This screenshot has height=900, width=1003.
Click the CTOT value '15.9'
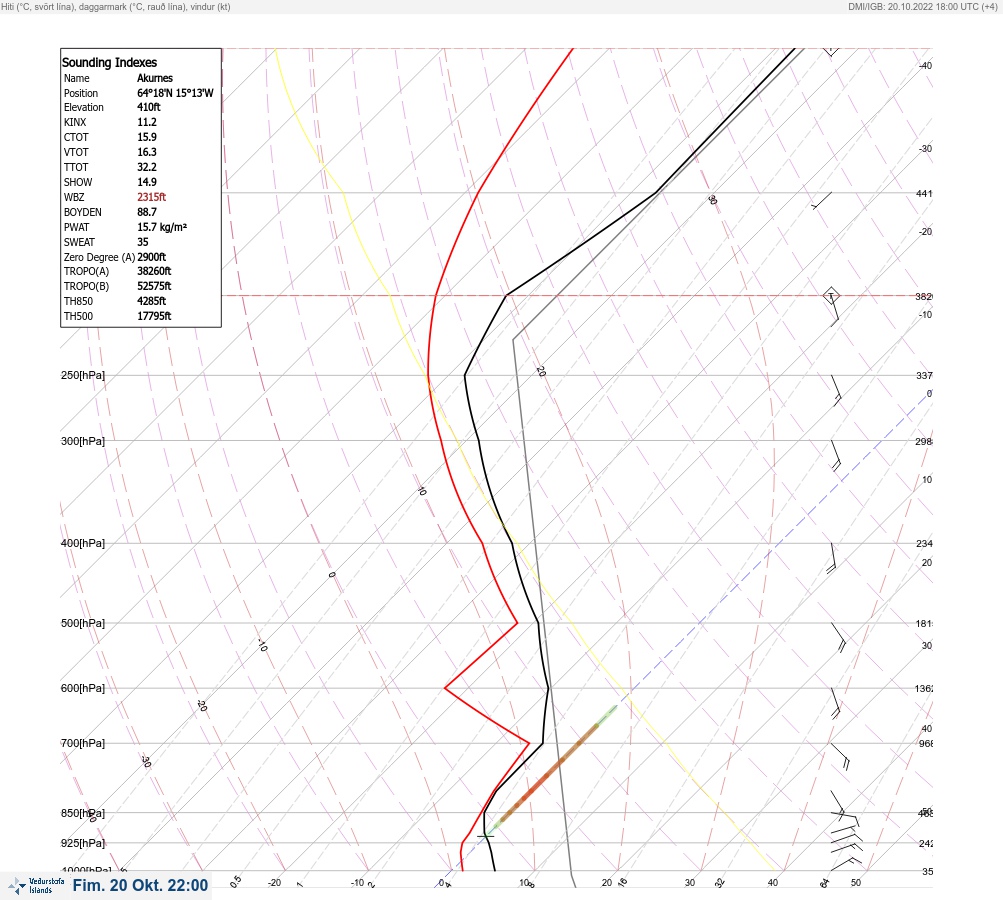coord(147,137)
